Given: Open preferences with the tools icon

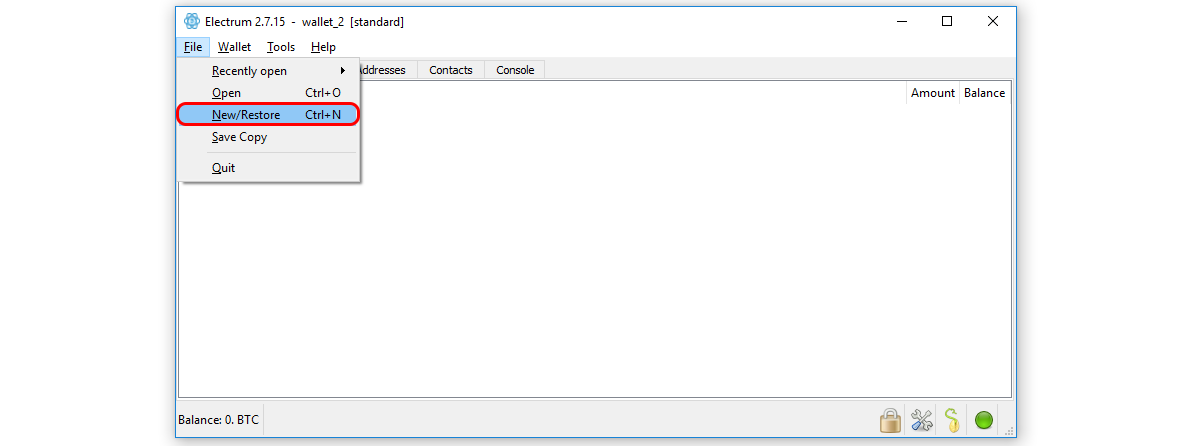Looking at the screenshot, I should 921,420.
